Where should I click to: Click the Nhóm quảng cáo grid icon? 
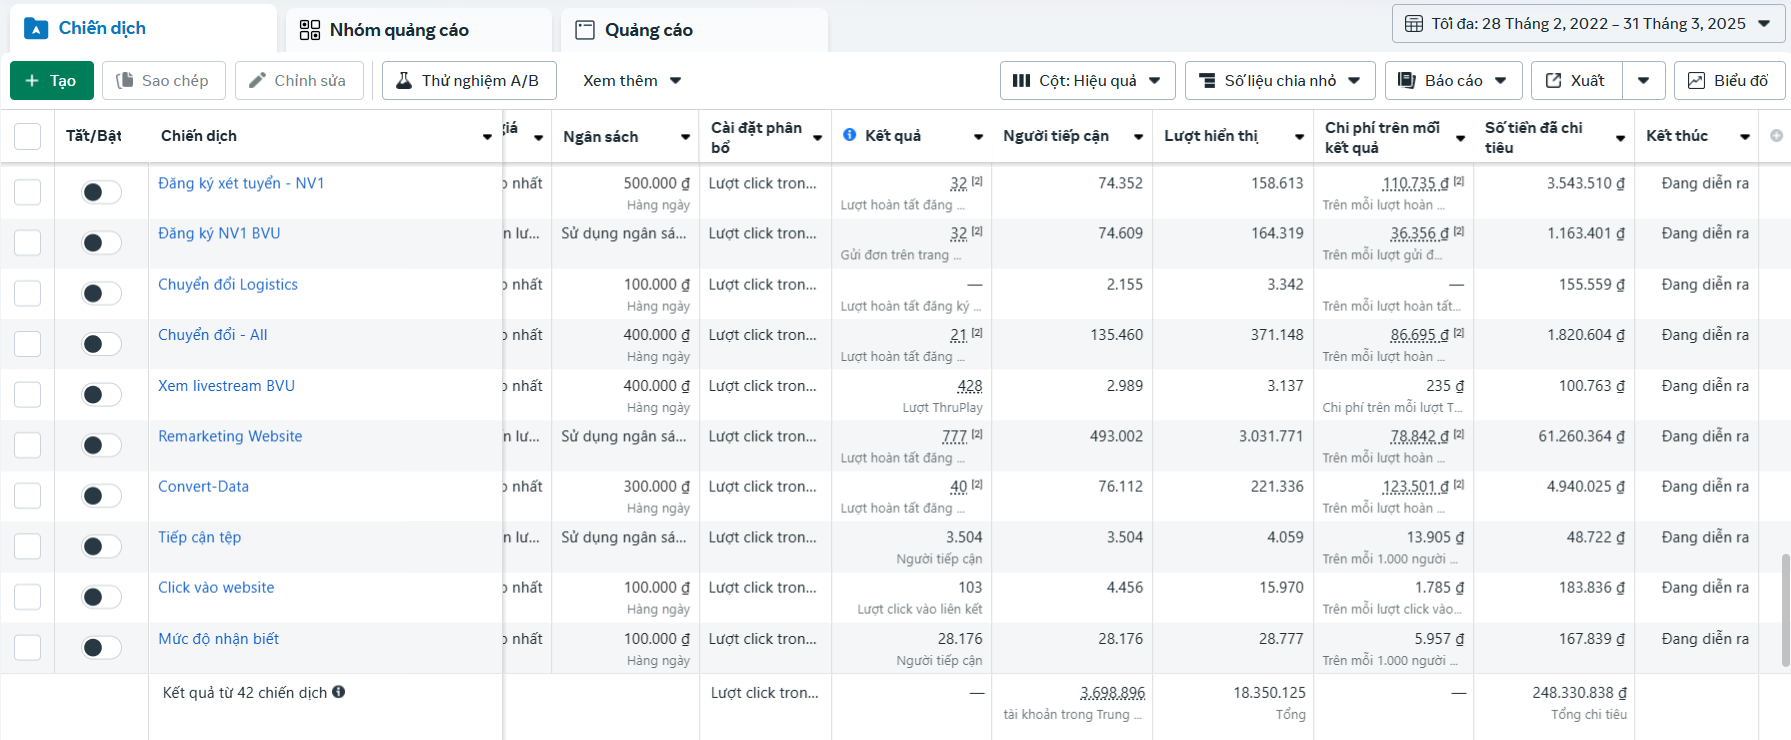pyautogui.click(x=310, y=30)
